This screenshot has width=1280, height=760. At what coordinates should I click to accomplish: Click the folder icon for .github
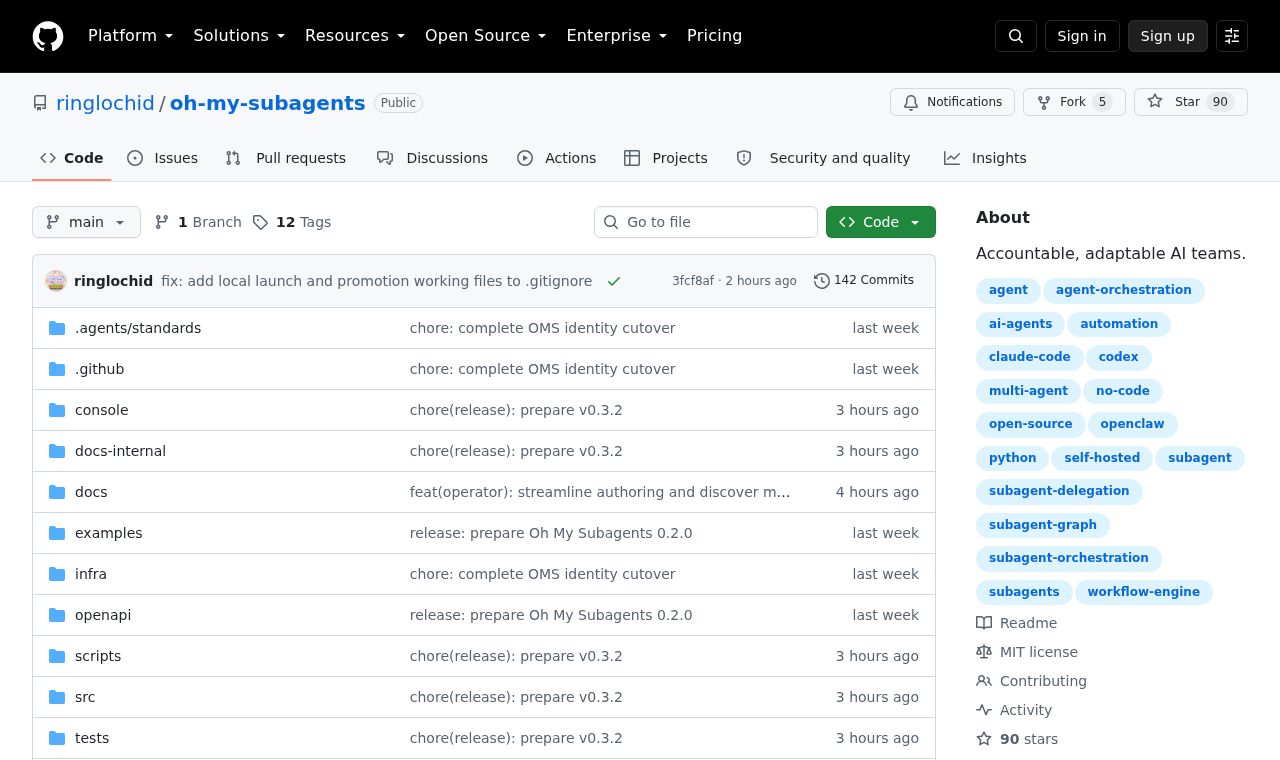point(57,369)
